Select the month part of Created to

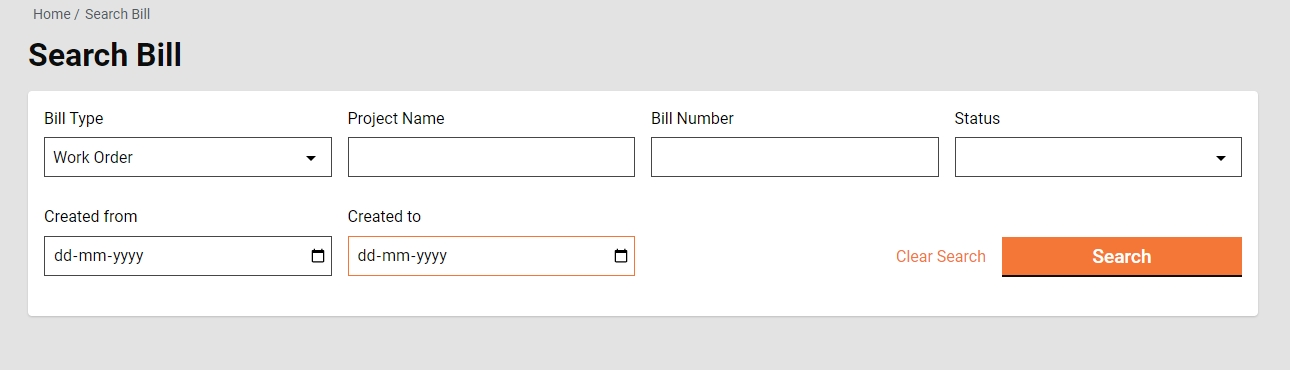[x=393, y=256]
